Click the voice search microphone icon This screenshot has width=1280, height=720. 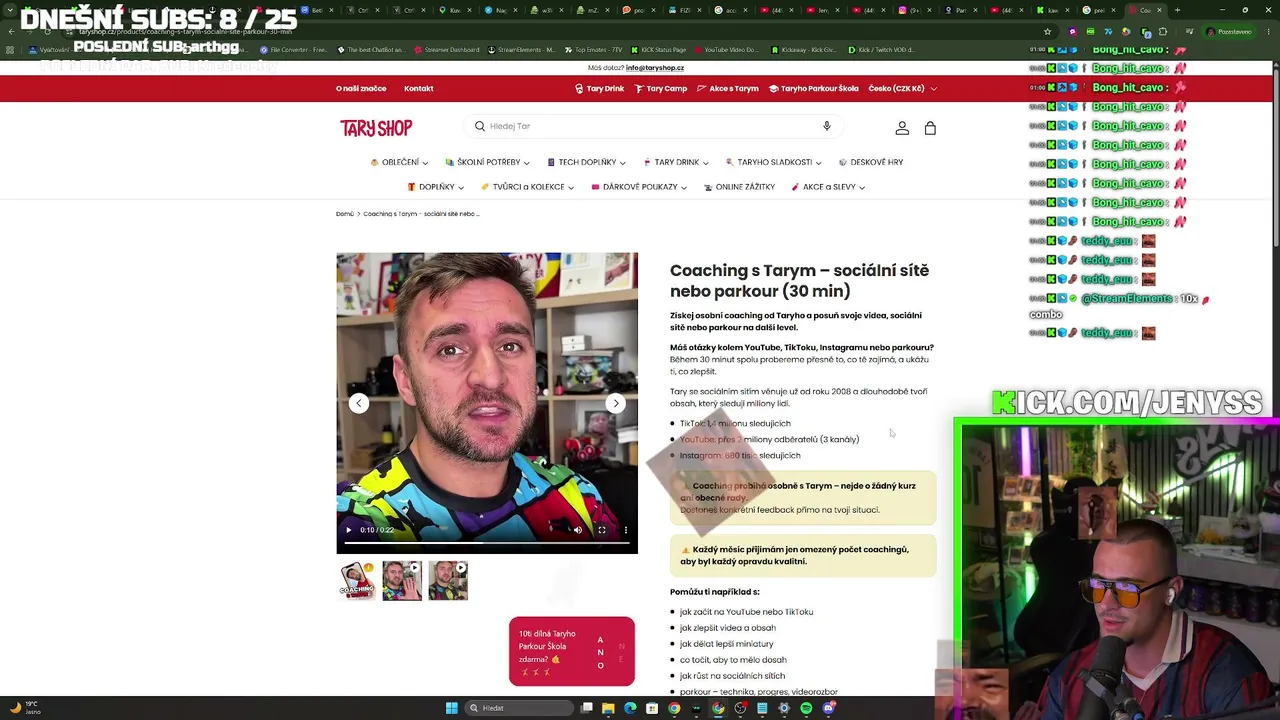pos(827,126)
